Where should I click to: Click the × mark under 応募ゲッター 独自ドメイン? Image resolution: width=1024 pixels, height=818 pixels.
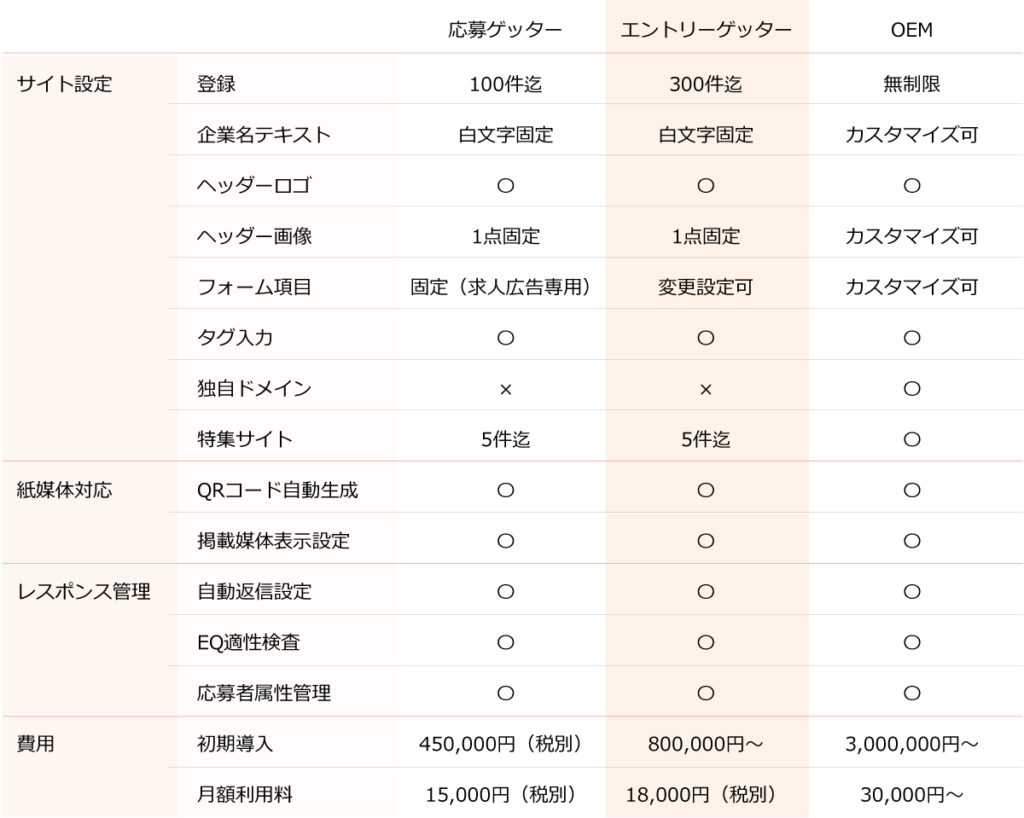[x=505, y=389]
